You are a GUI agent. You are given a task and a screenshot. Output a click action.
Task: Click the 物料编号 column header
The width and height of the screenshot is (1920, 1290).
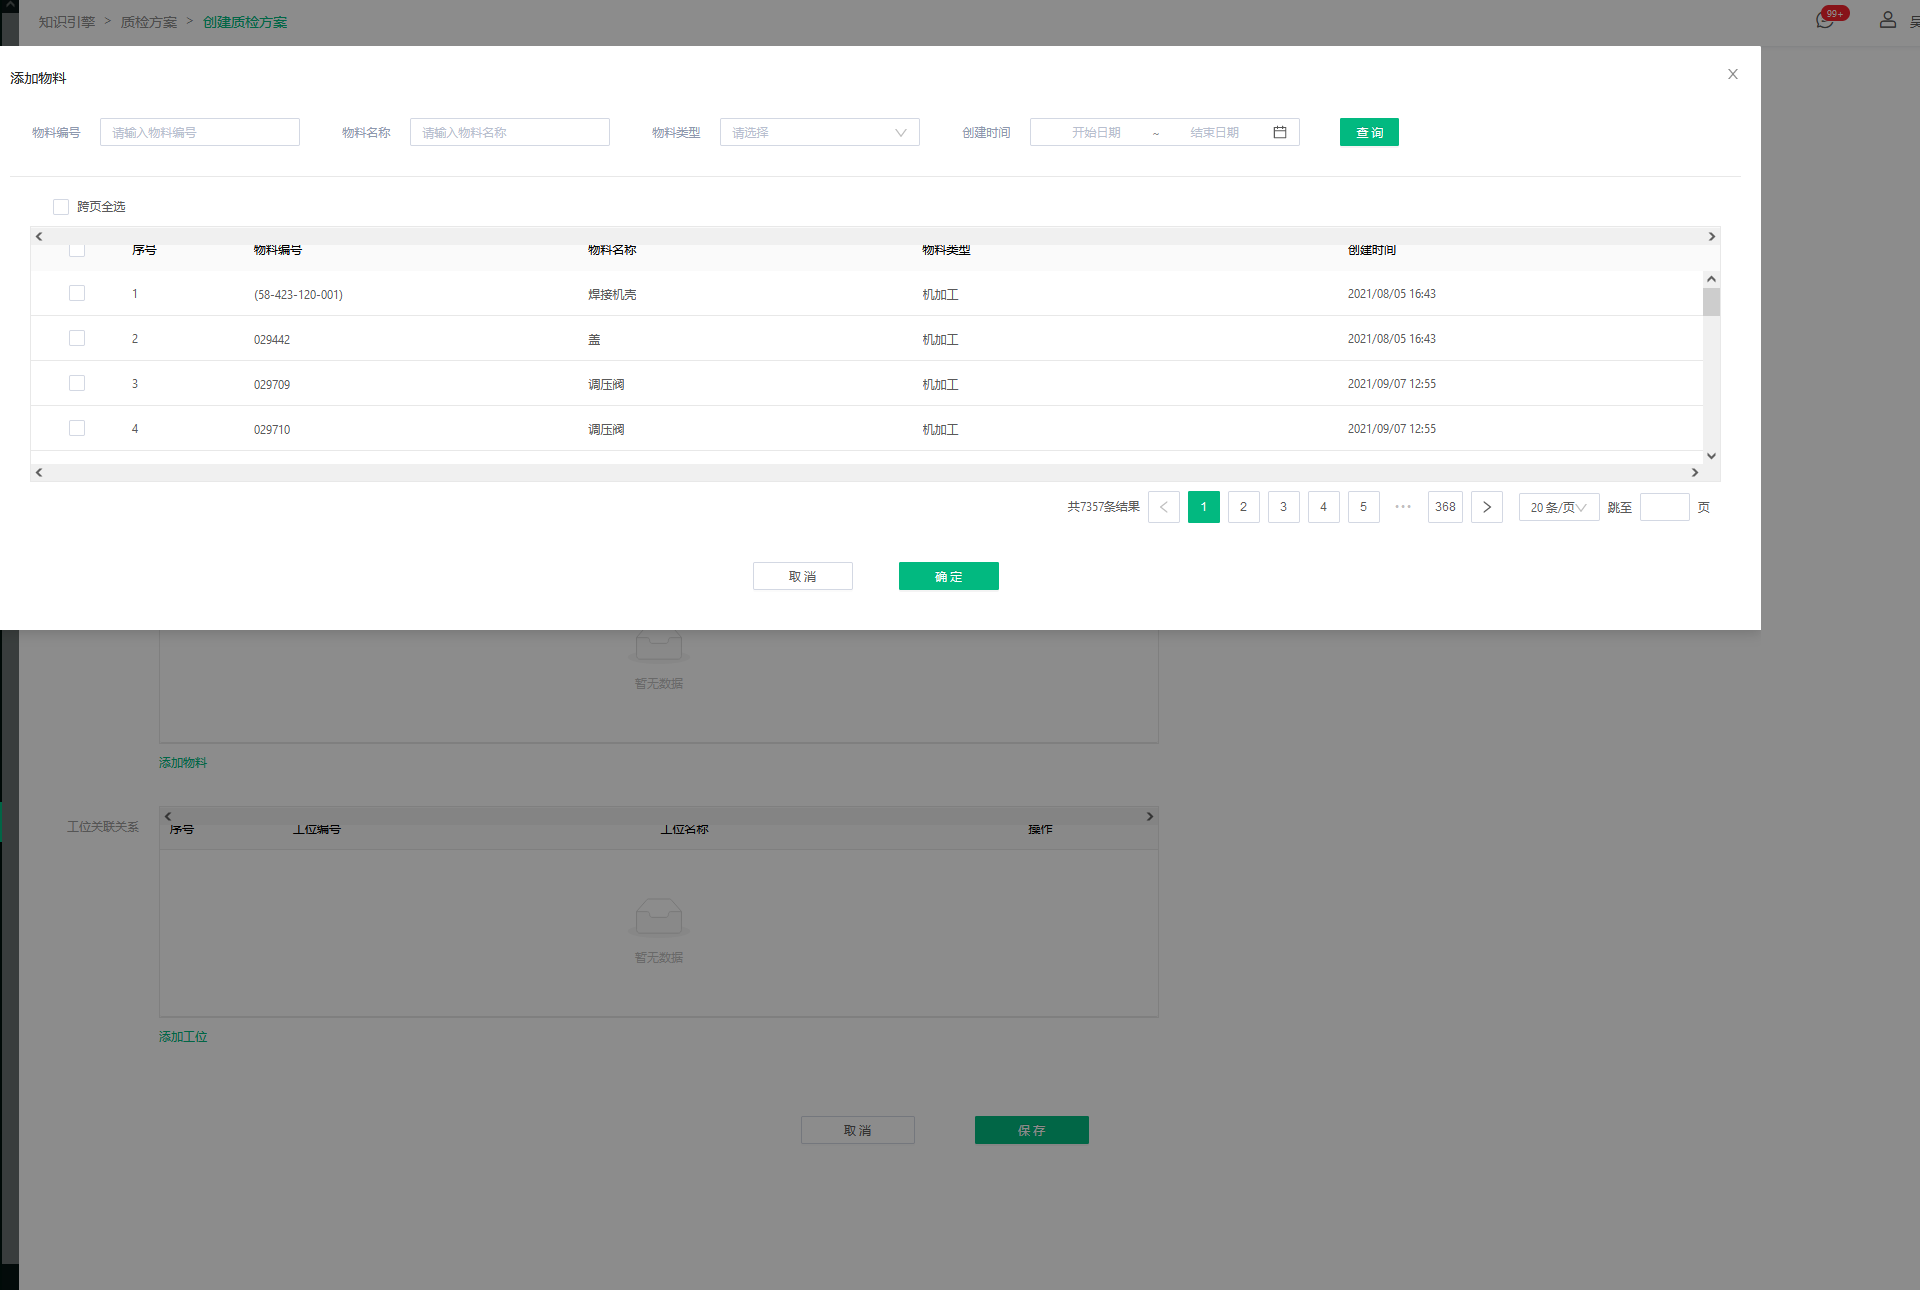[x=278, y=250]
